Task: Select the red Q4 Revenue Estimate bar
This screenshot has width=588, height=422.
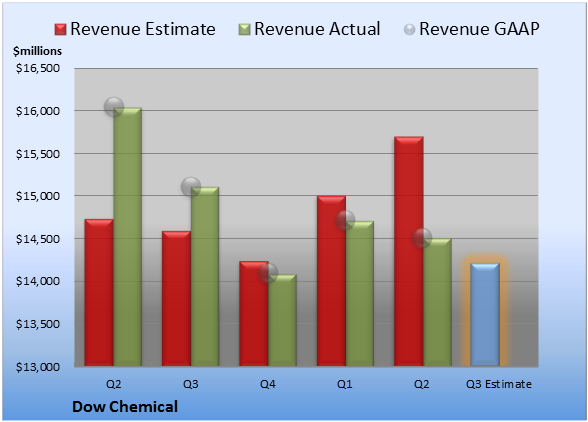Action: tap(254, 314)
